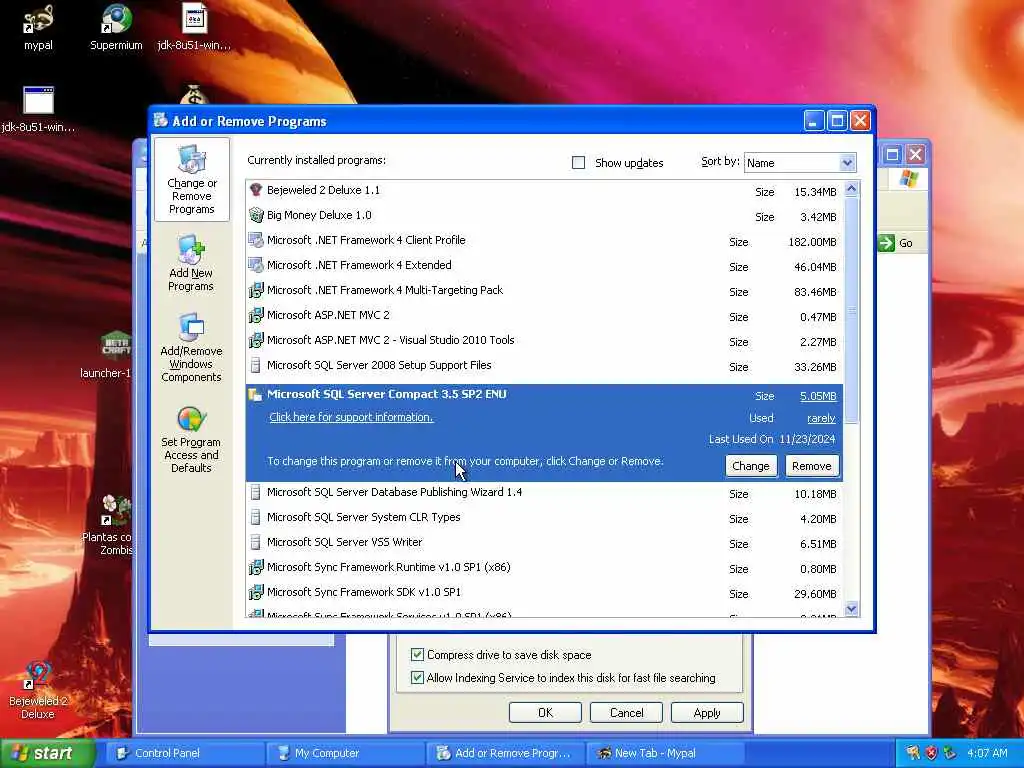The width and height of the screenshot is (1024, 768).
Task: Click the Microsoft ASP.NET MVC 2 icon
Action: pyautogui.click(x=256, y=315)
